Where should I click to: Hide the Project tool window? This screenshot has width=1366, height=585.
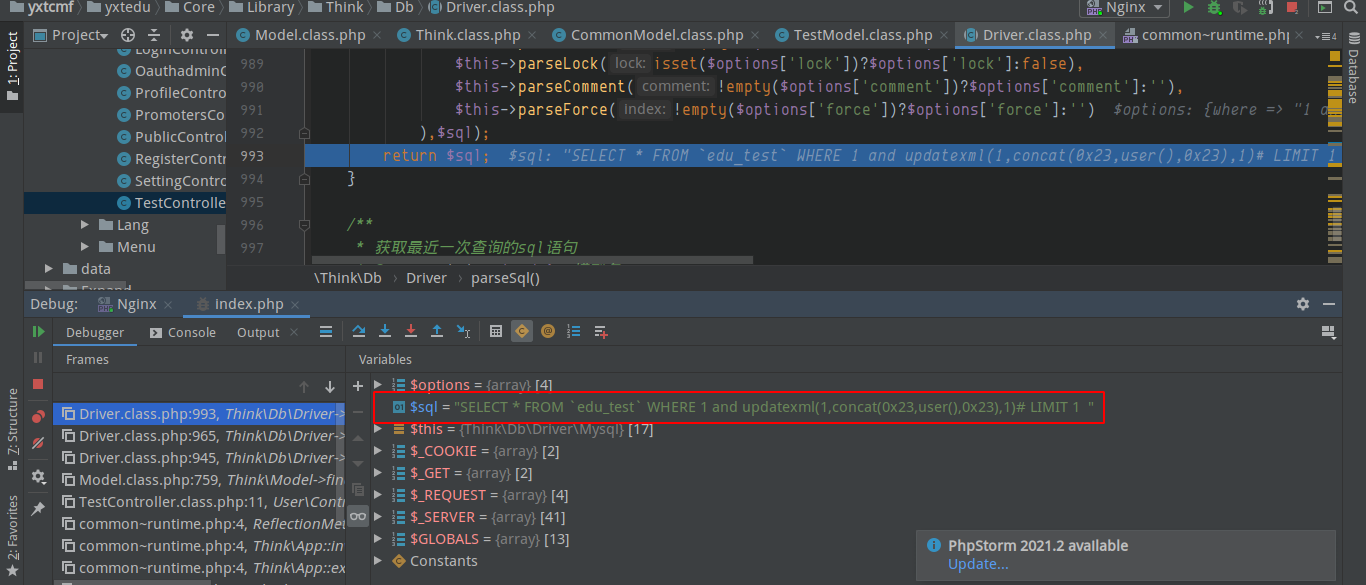tap(212, 35)
